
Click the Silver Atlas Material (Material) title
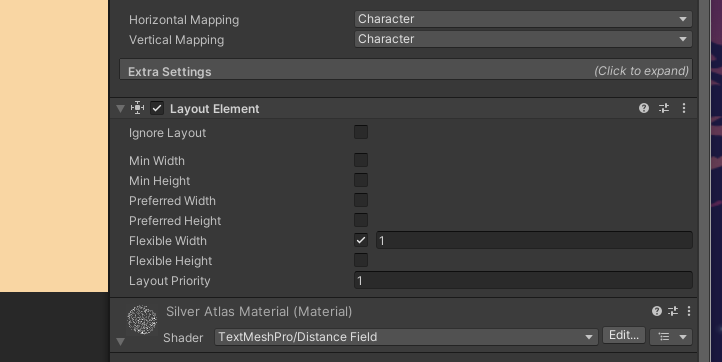tap(259, 312)
